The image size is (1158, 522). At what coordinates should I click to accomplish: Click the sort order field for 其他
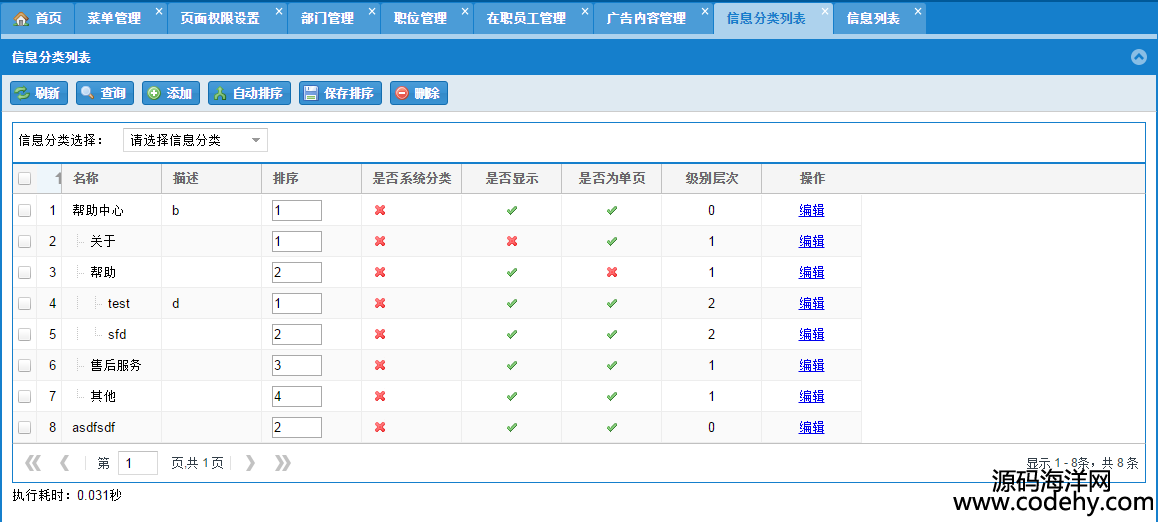(296, 396)
